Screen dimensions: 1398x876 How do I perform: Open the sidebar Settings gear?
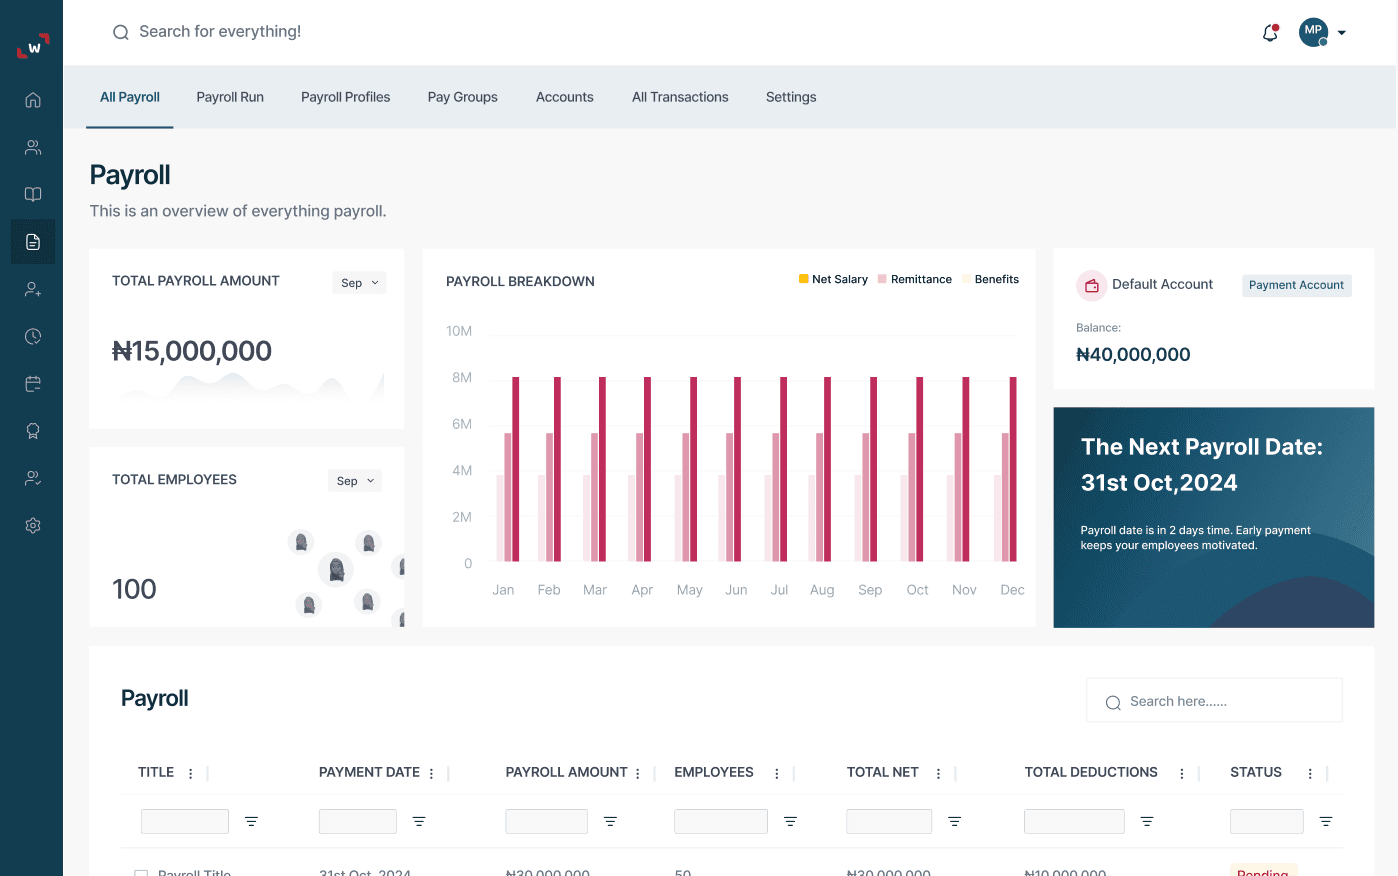pyautogui.click(x=33, y=525)
